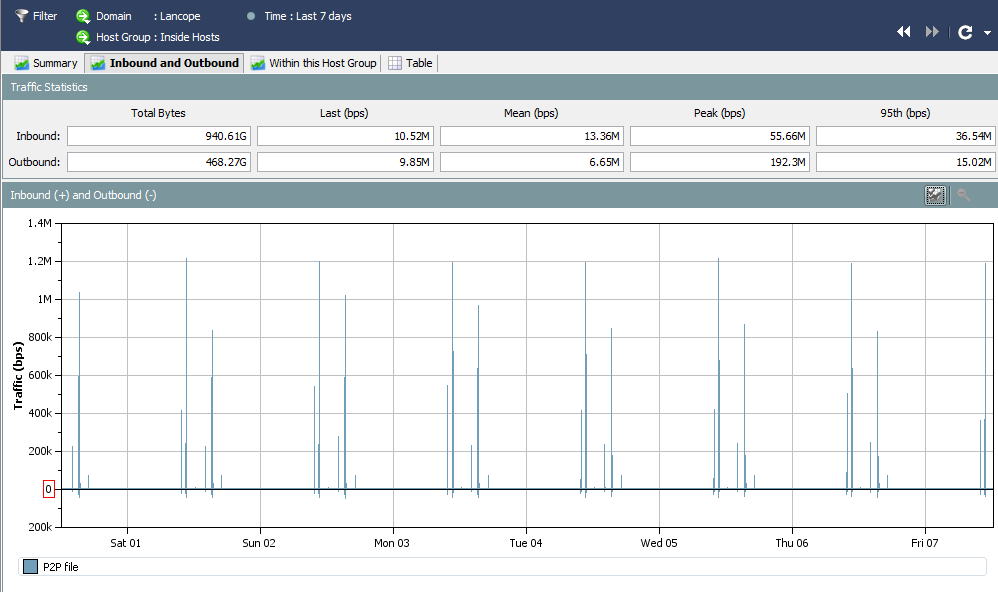
Task: Click the Time : Last 7 days filter text
Action: 308,16
